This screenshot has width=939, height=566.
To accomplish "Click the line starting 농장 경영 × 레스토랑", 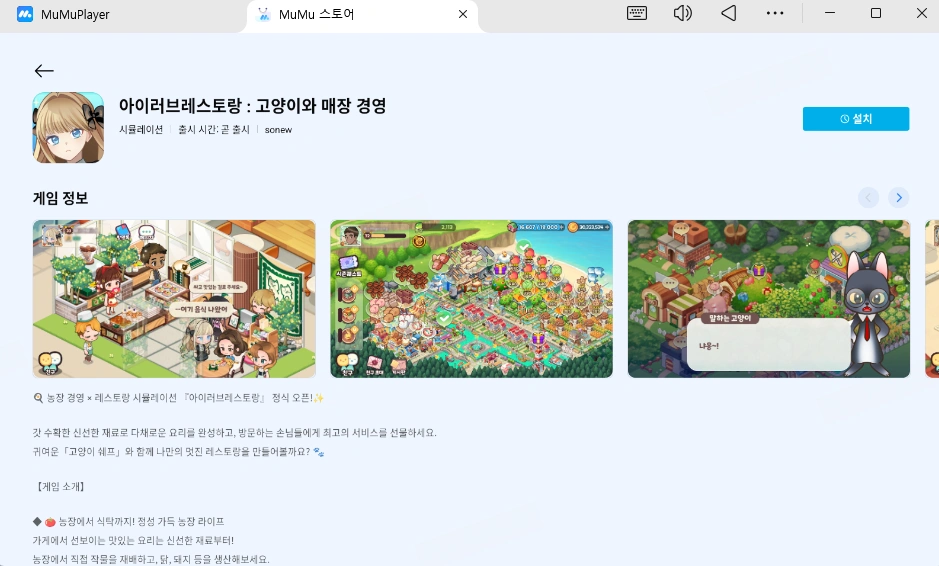I will tap(180, 398).
